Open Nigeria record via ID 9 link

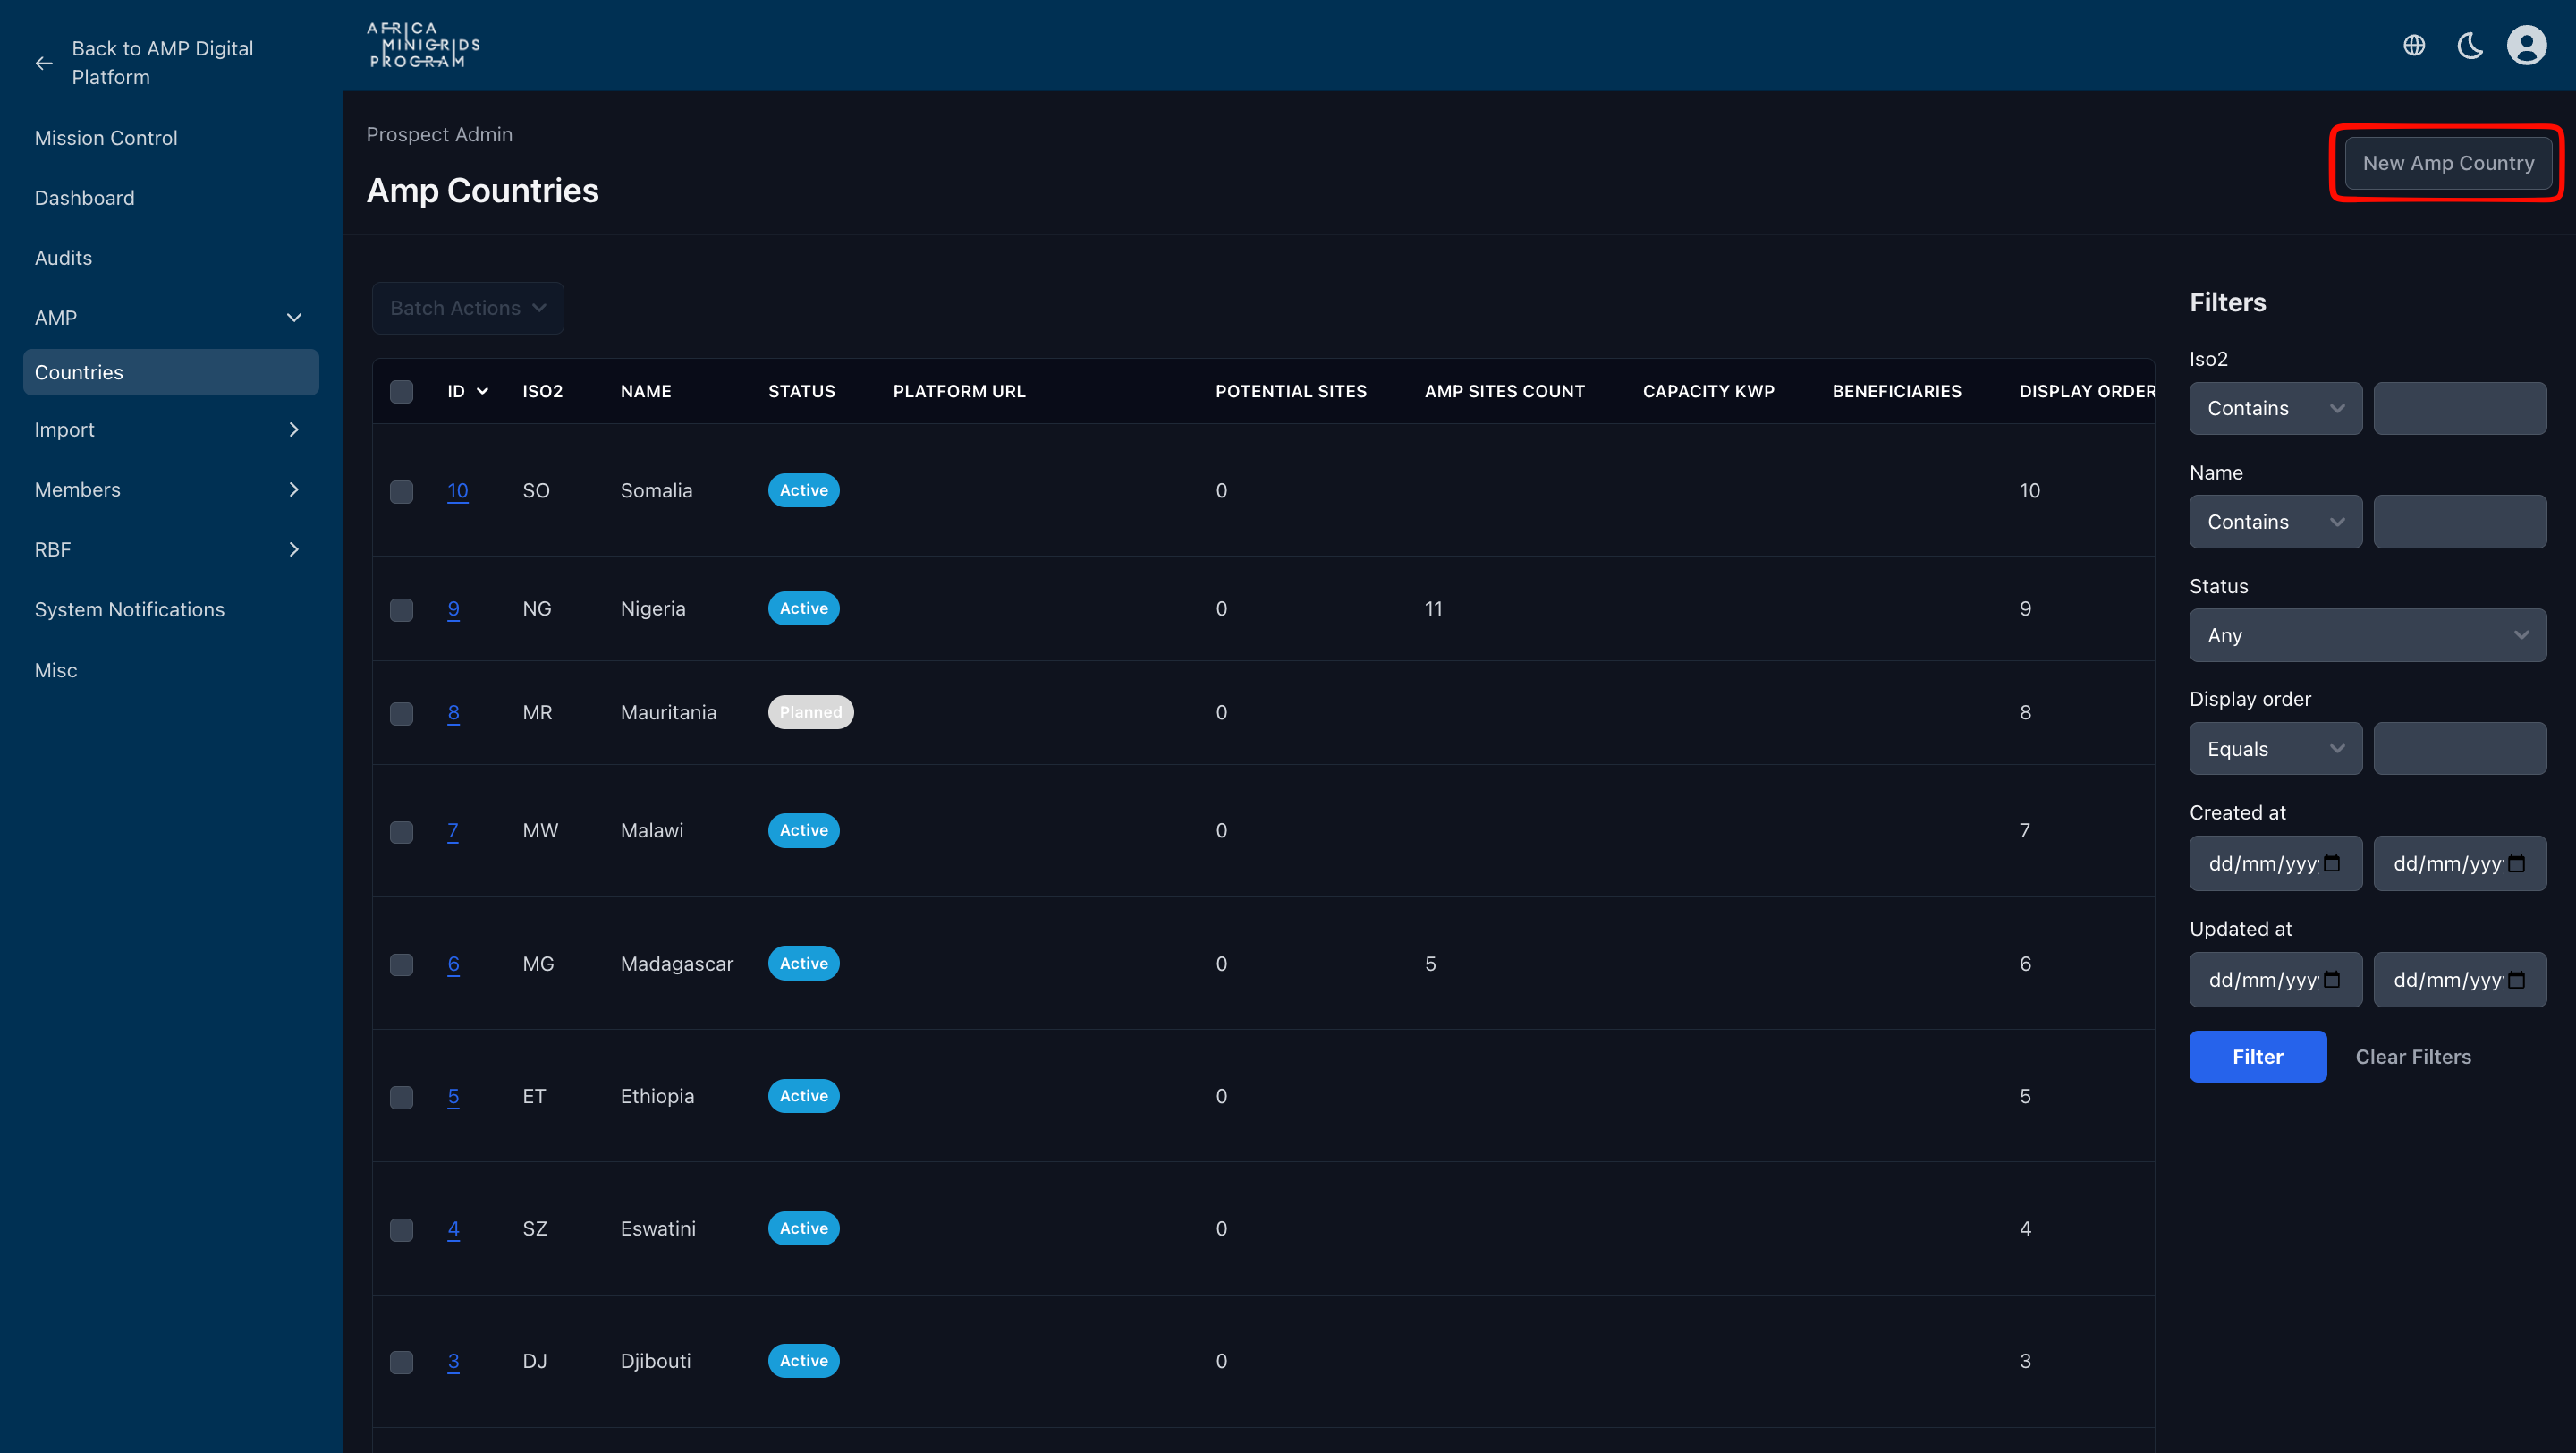tap(453, 608)
